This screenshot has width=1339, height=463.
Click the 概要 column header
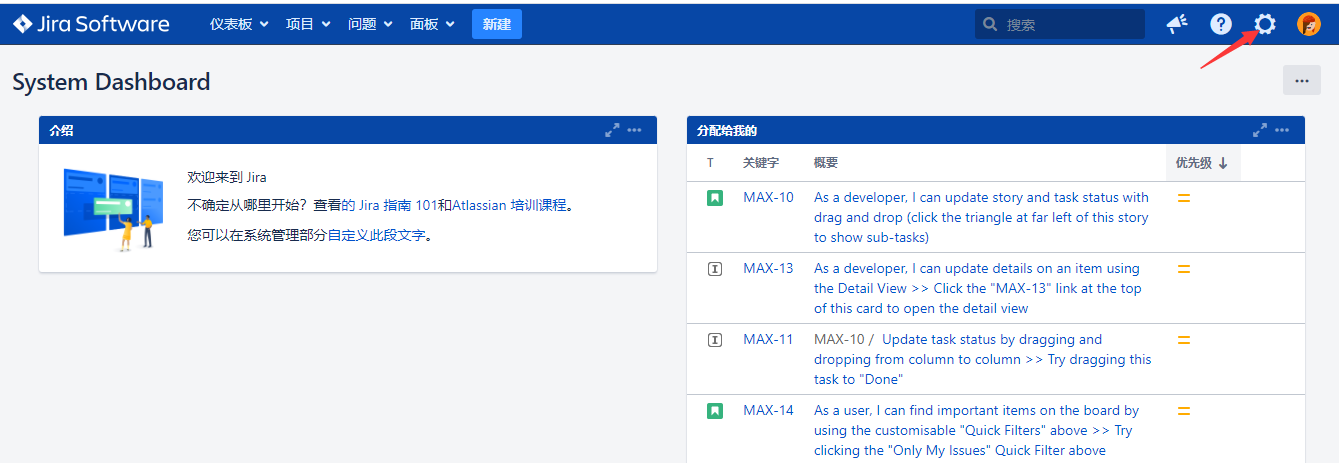coord(826,163)
